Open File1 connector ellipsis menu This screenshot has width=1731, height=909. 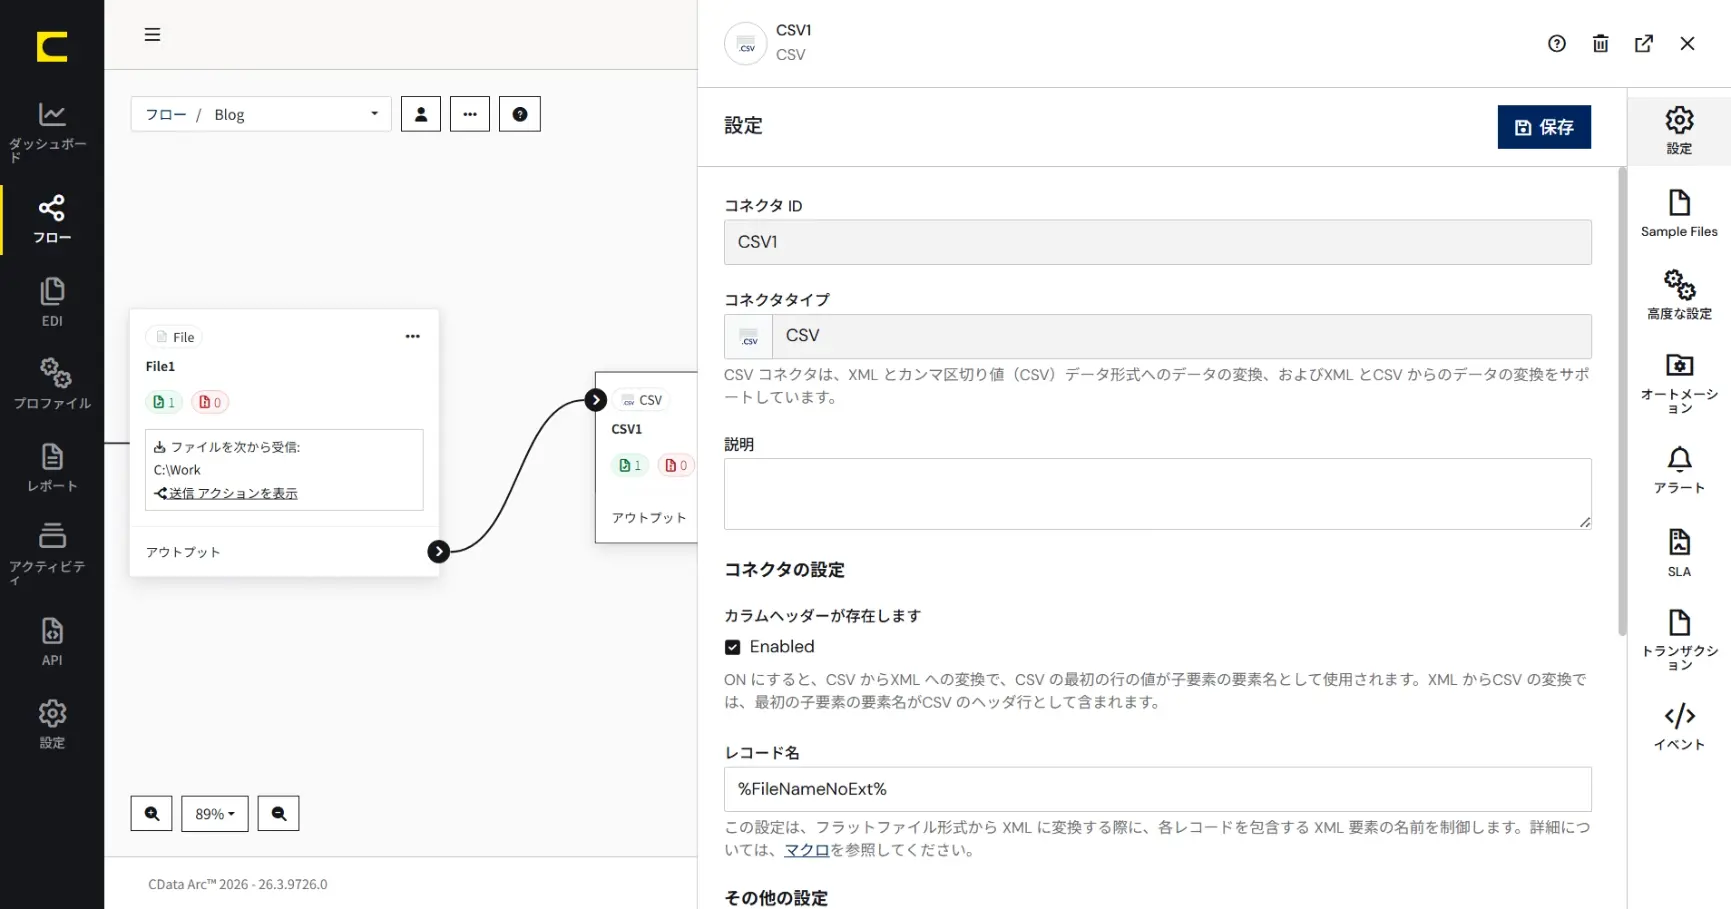tap(412, 337)
